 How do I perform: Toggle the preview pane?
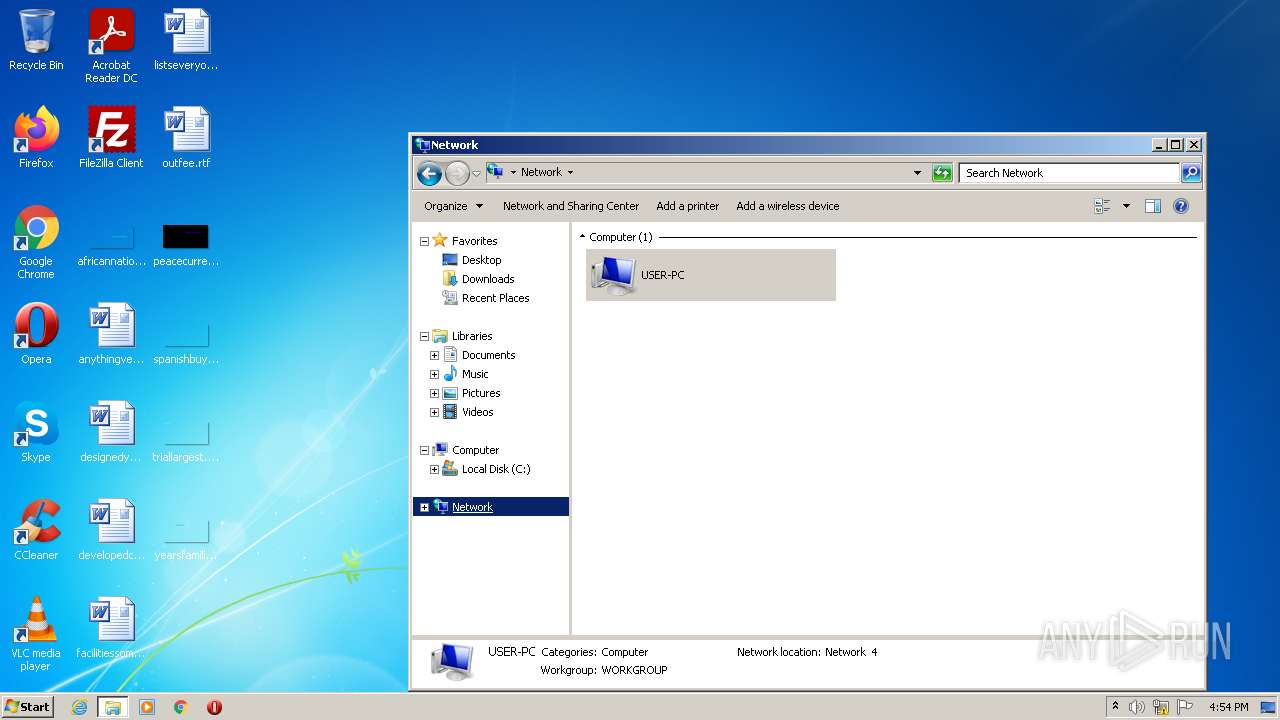click(x=1152, y=206)
